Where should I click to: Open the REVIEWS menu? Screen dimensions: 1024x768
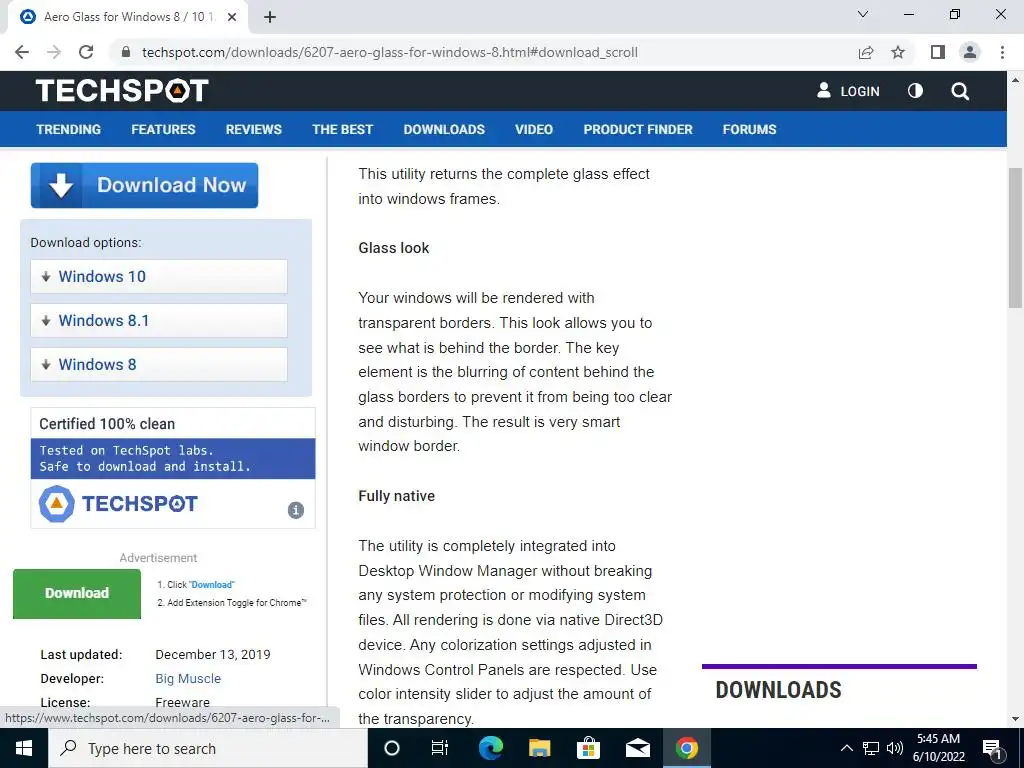(254, 129)
